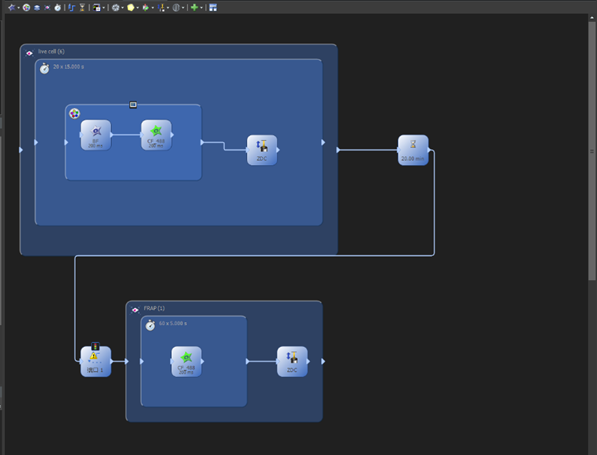Toggle the eye icon of live cell group
Viewport: 597px width, 455px height.
pos(29,53)
